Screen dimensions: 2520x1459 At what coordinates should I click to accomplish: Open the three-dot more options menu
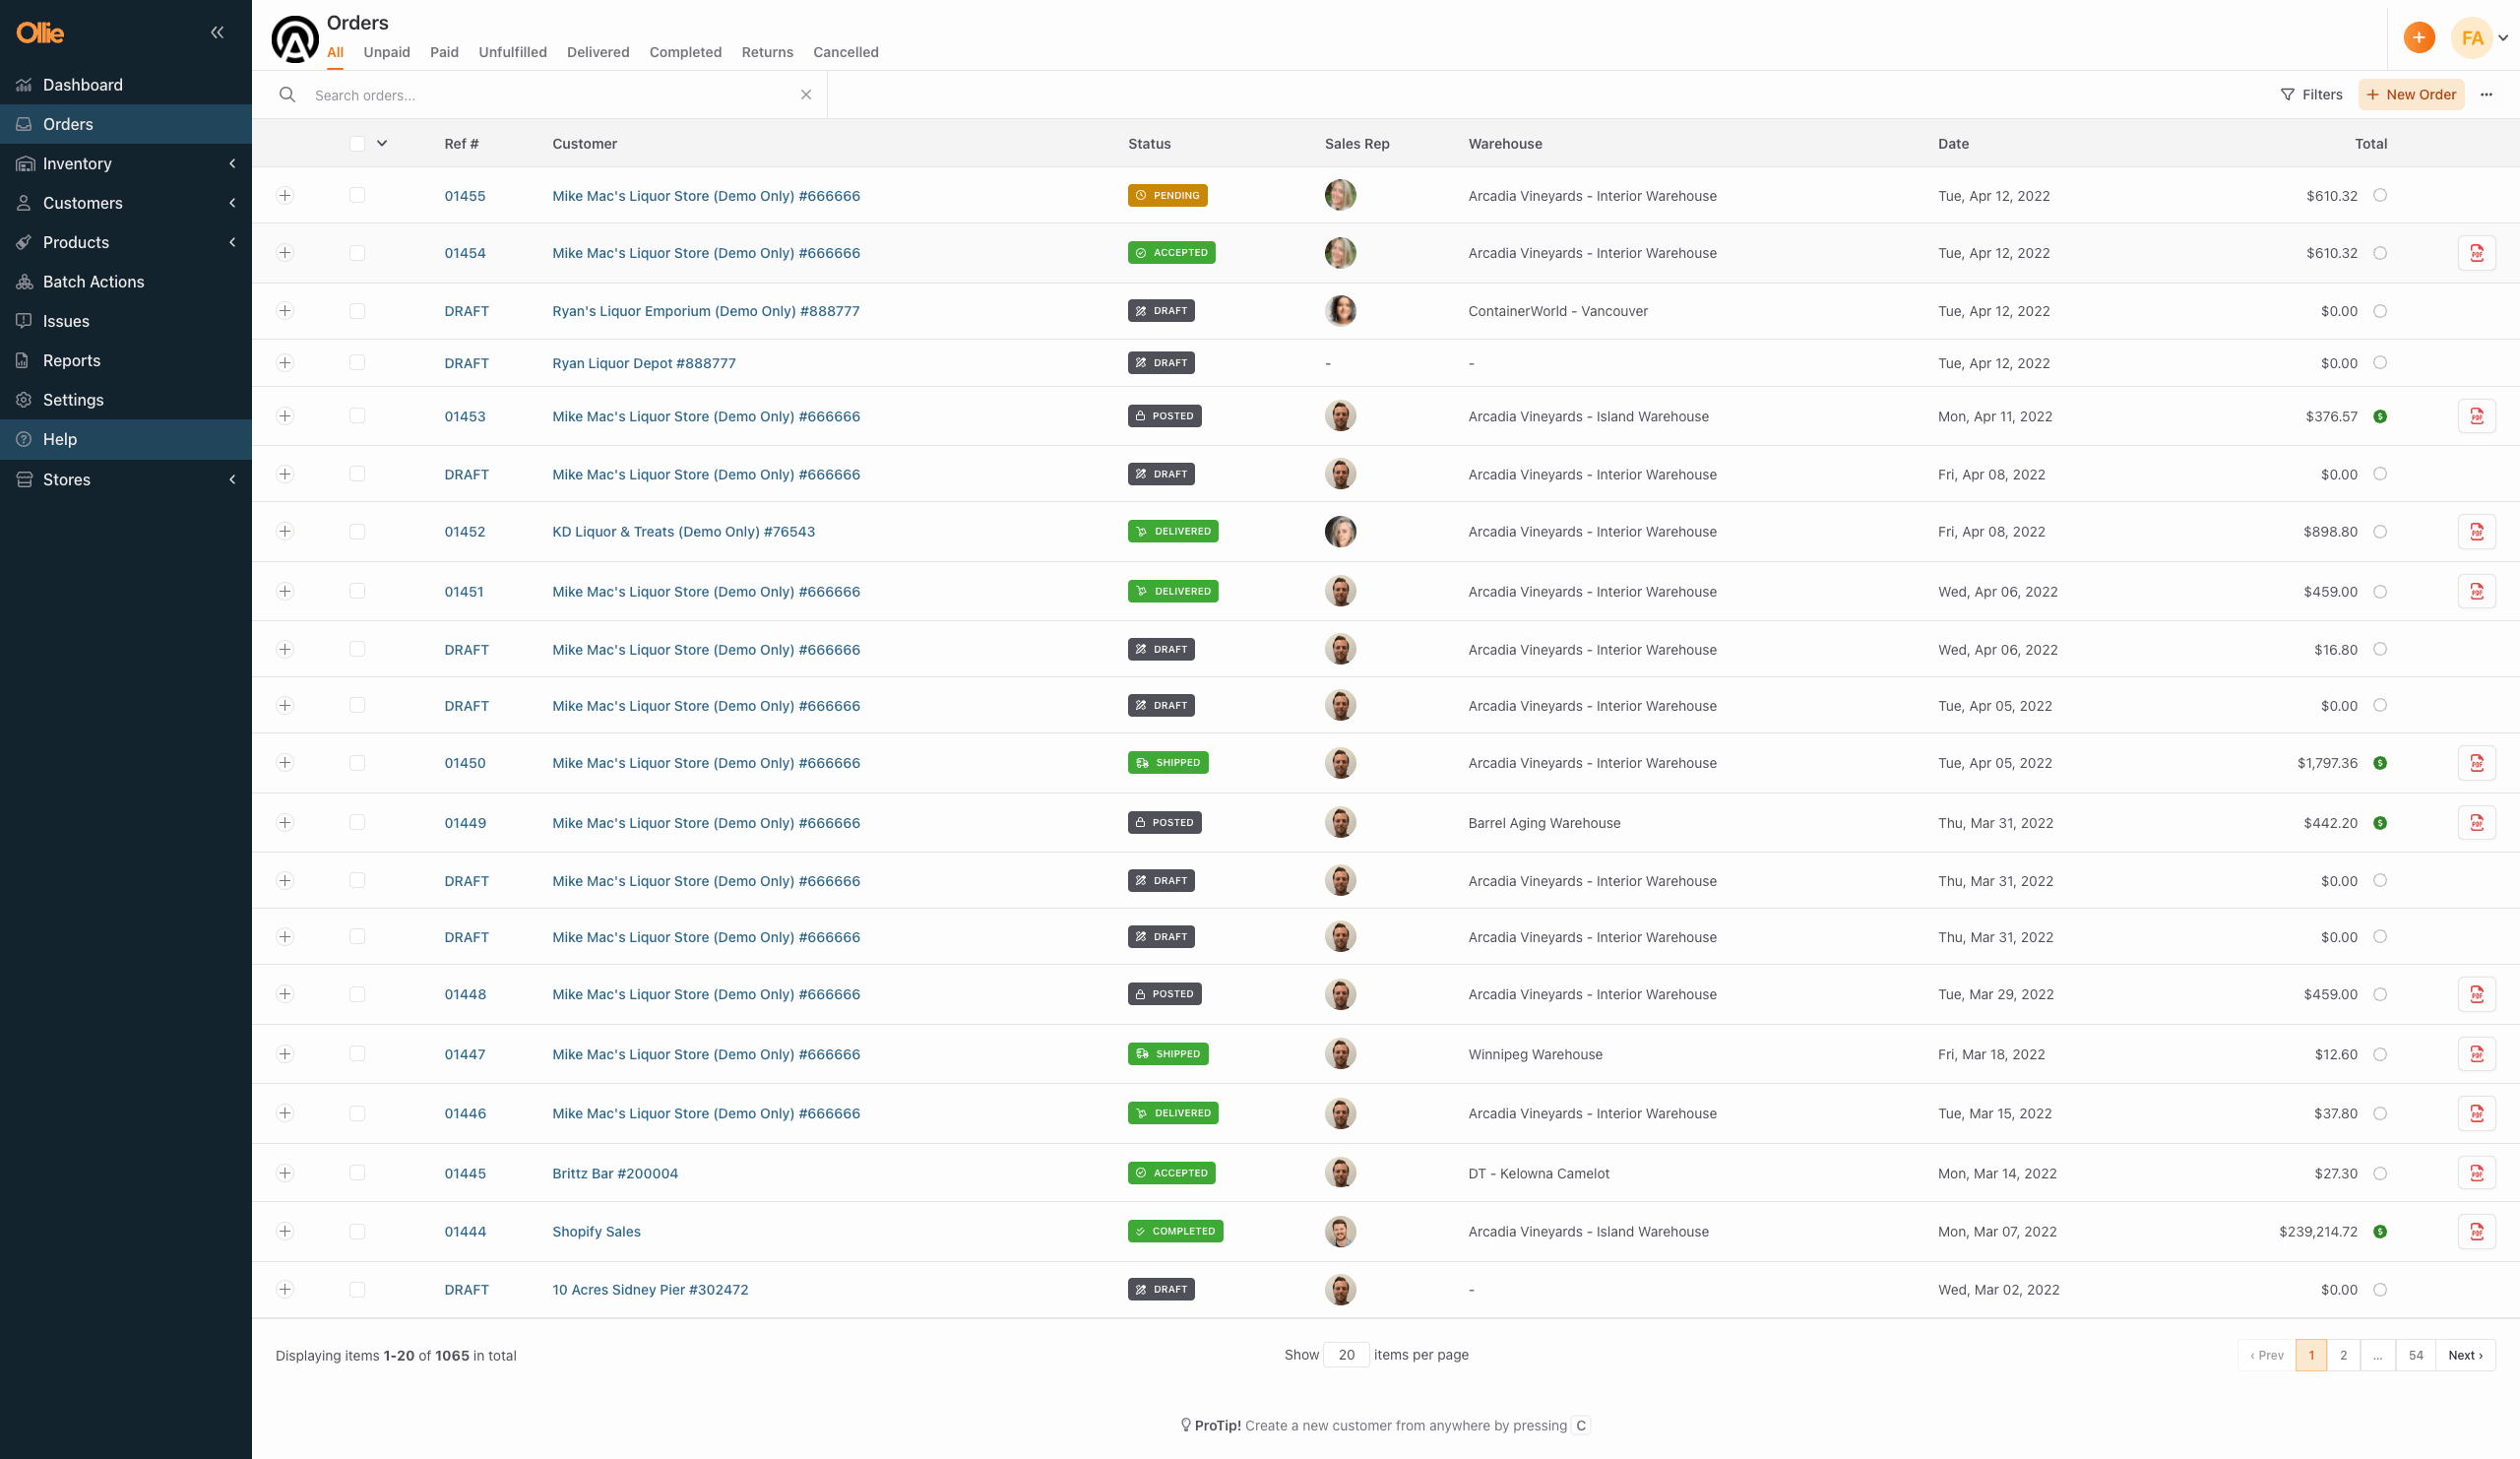pyautogui.click(x=2486, y=95)
